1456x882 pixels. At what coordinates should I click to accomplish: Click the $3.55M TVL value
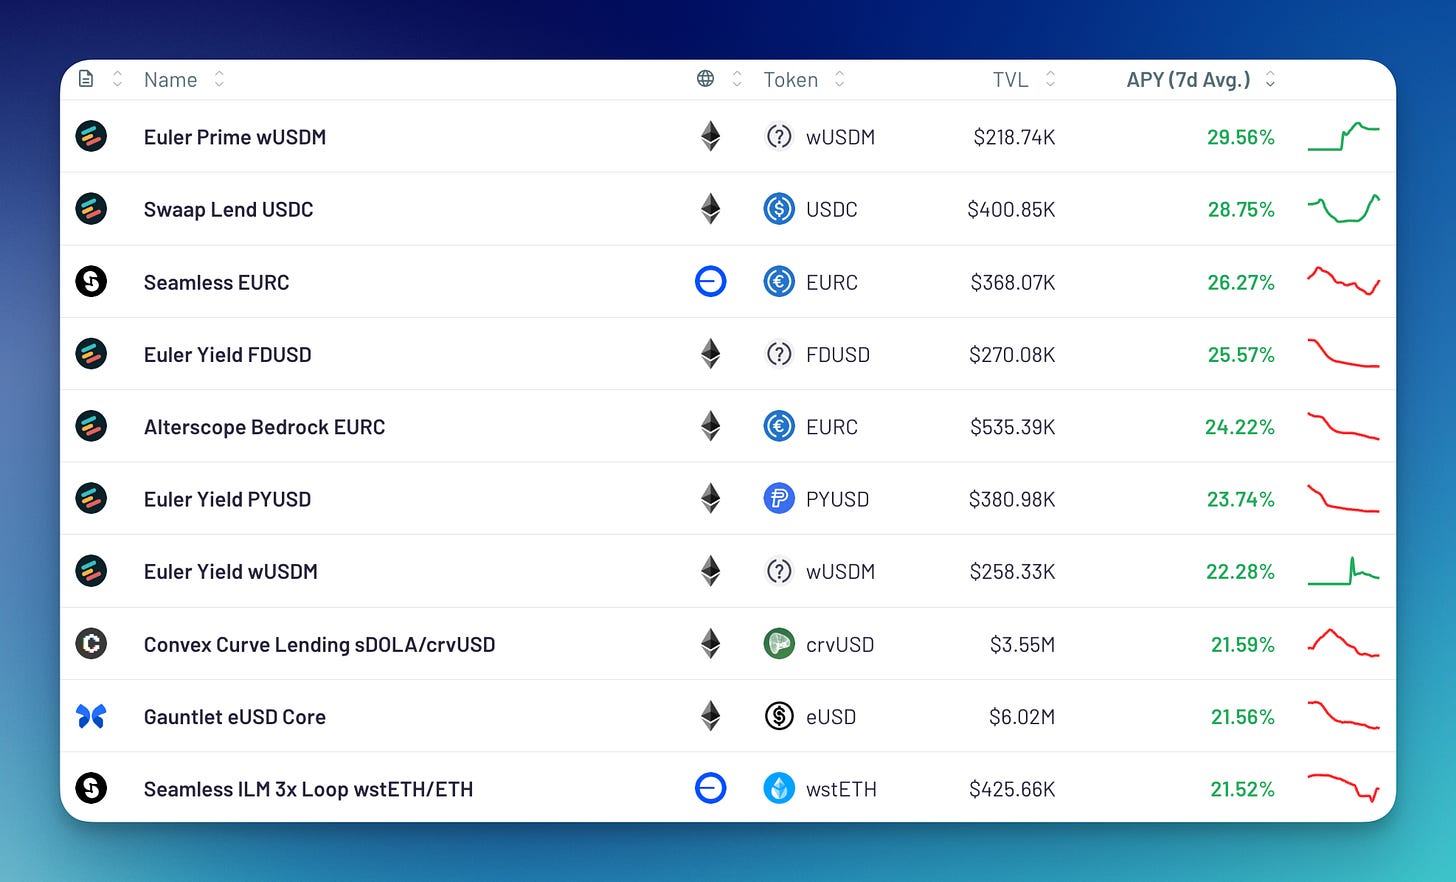click(1022, 645)
